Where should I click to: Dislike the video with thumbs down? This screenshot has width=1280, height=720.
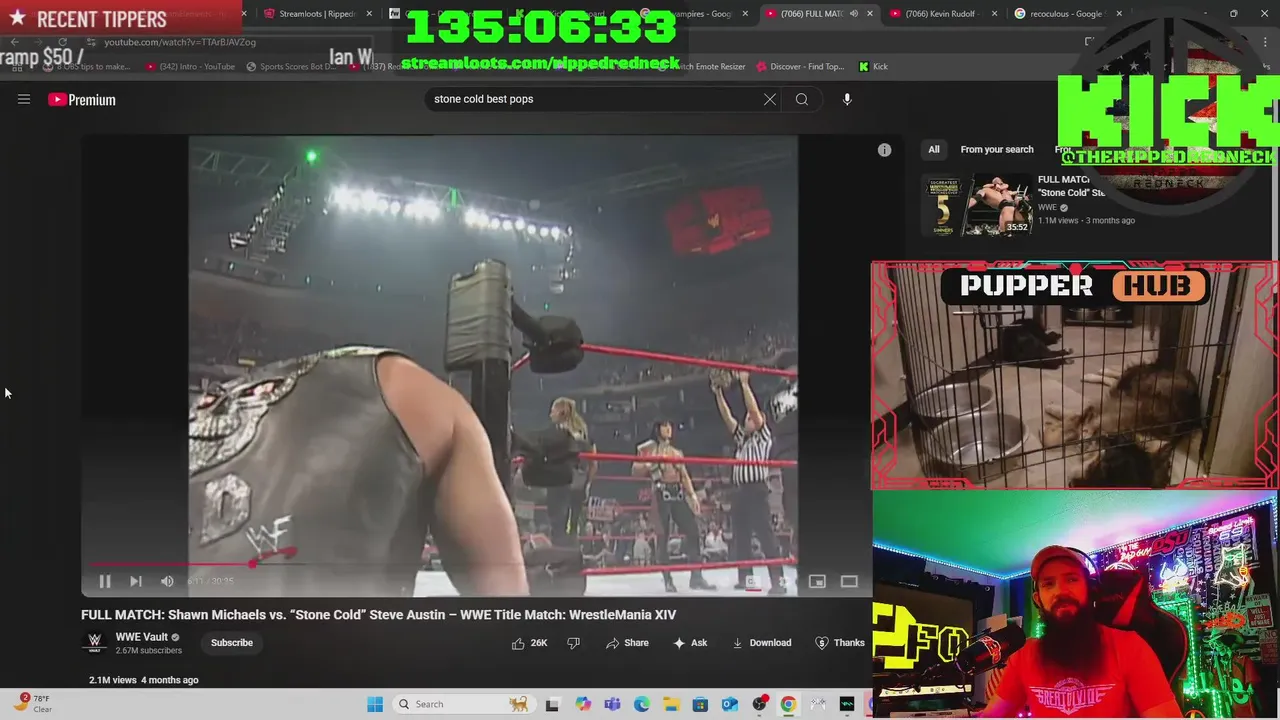click(x=573, y=643)
